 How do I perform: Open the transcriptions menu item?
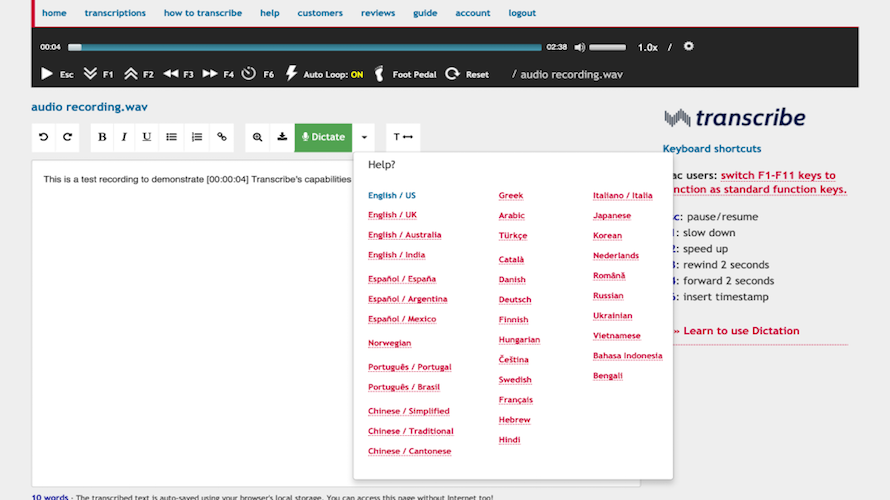coord(115,13)
